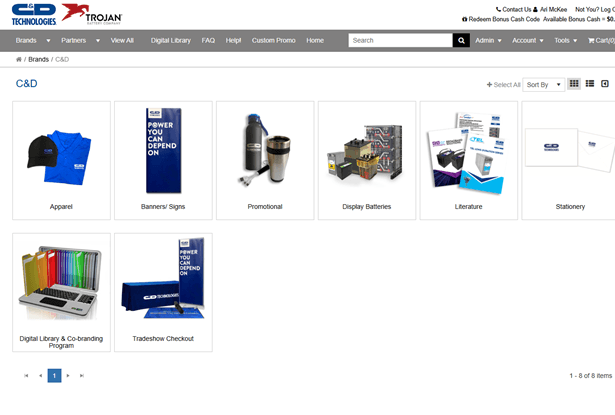
Task: Toggle Select All items
Action: (503, 85)
